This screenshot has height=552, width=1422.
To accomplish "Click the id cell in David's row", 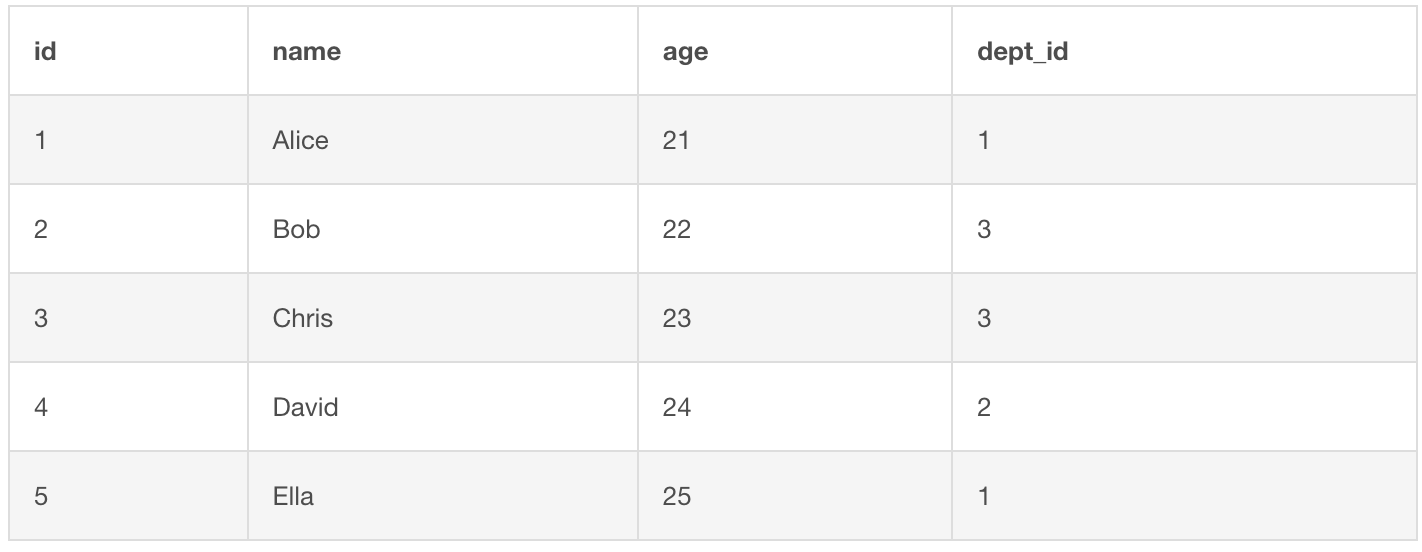I will pos(41,408).
